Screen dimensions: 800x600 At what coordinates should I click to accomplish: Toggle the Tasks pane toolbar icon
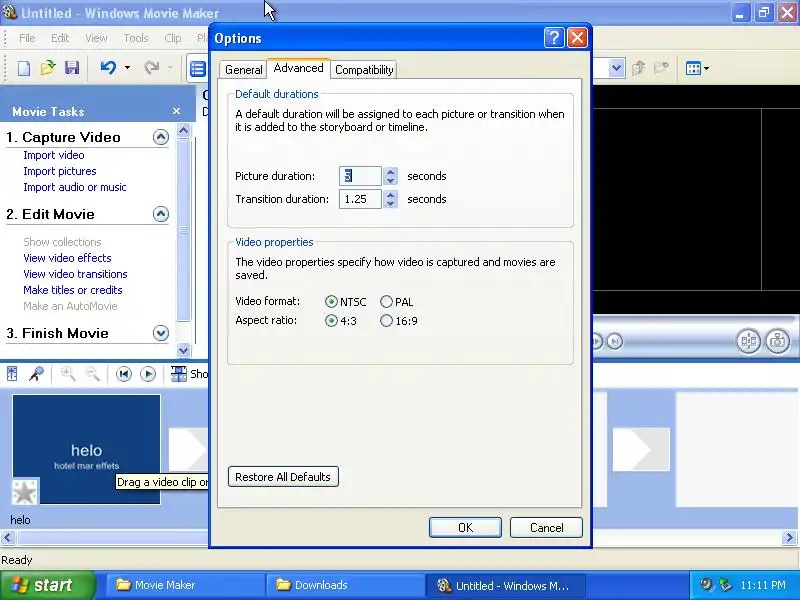click(x=197, y=68)
